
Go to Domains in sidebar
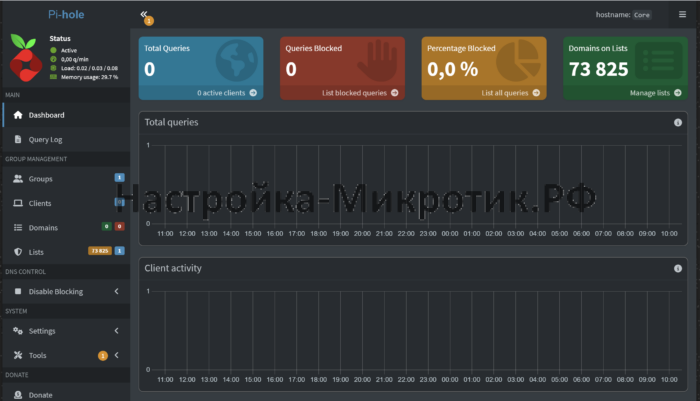(x=43, y=227)
